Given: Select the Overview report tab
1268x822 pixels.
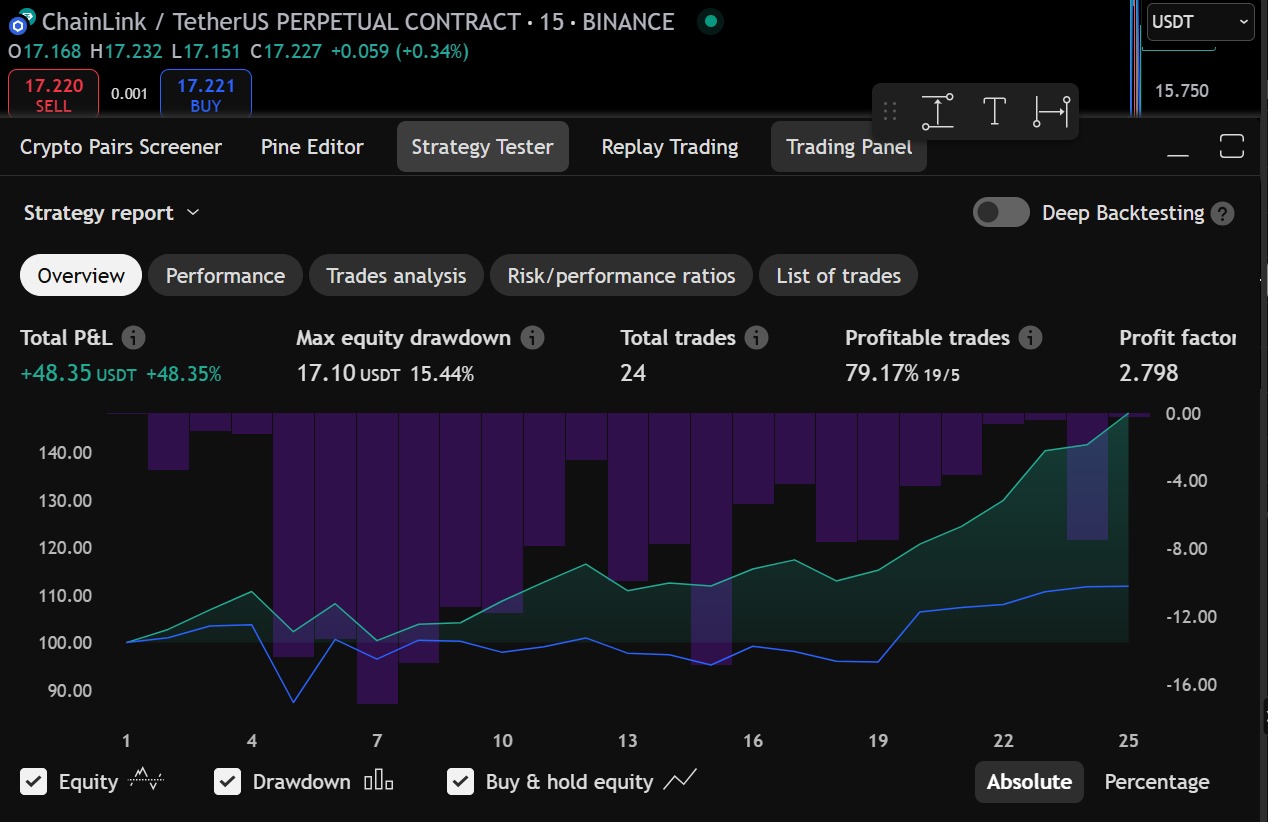Looking at the screenshot, I should tap(81, 275).
